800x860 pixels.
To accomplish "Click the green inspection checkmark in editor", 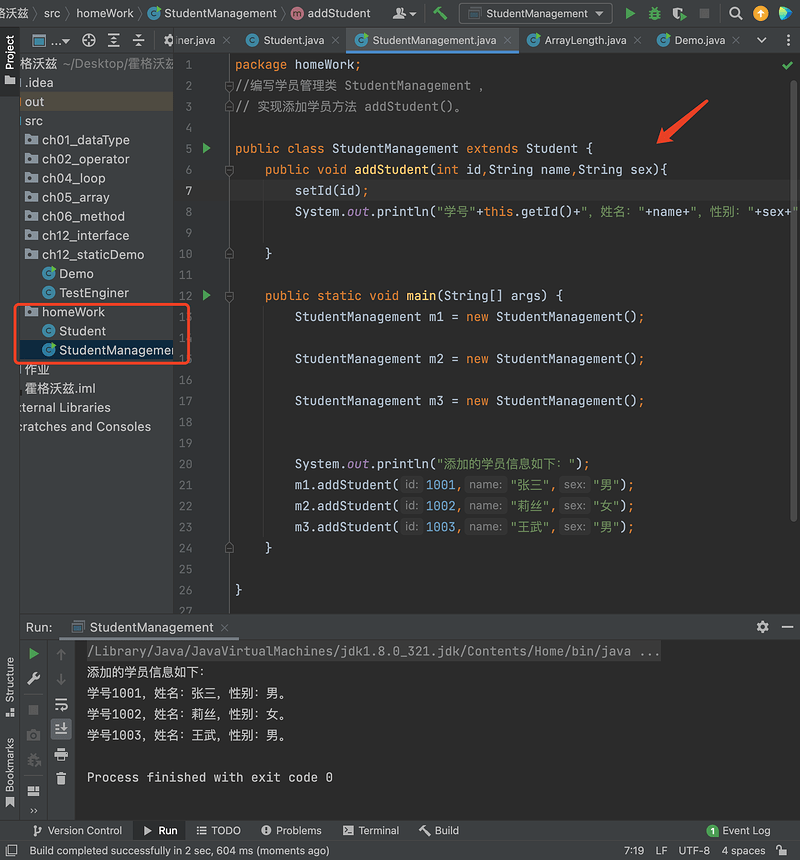I will 787,65.
